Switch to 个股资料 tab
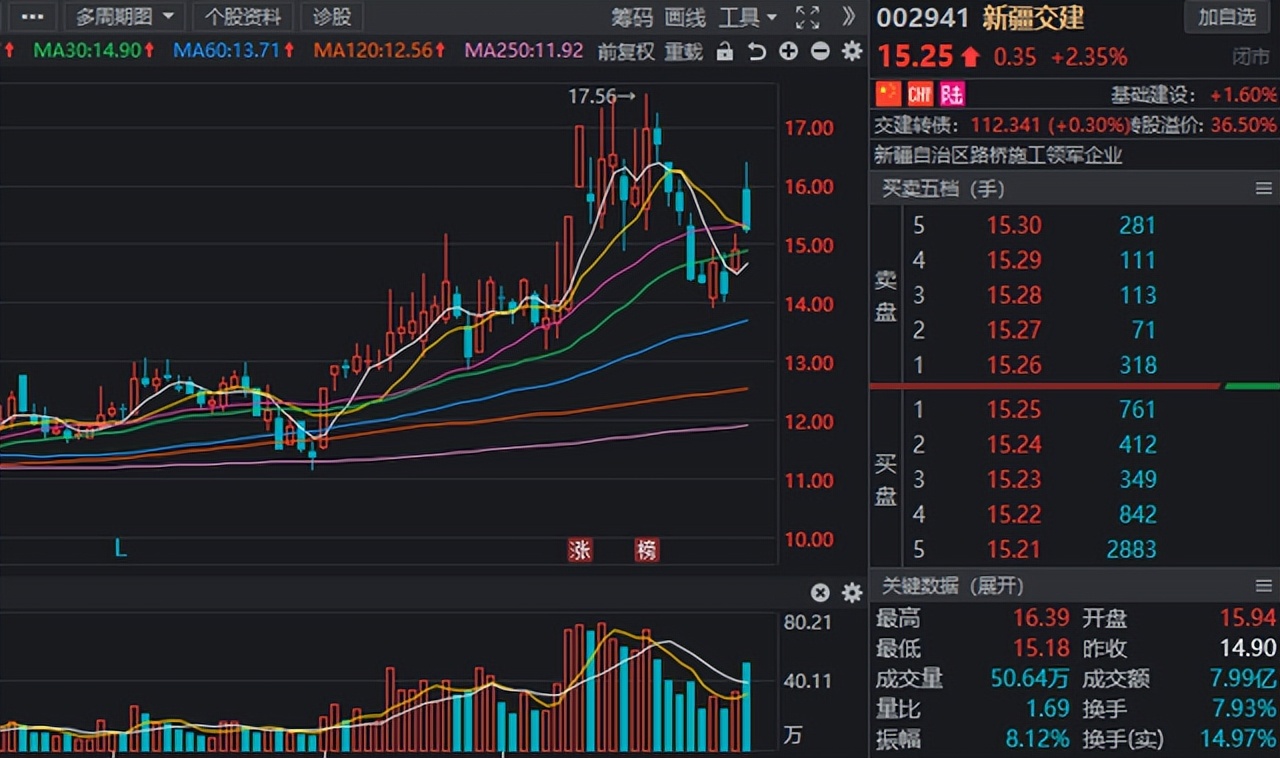 pos(243,17)
